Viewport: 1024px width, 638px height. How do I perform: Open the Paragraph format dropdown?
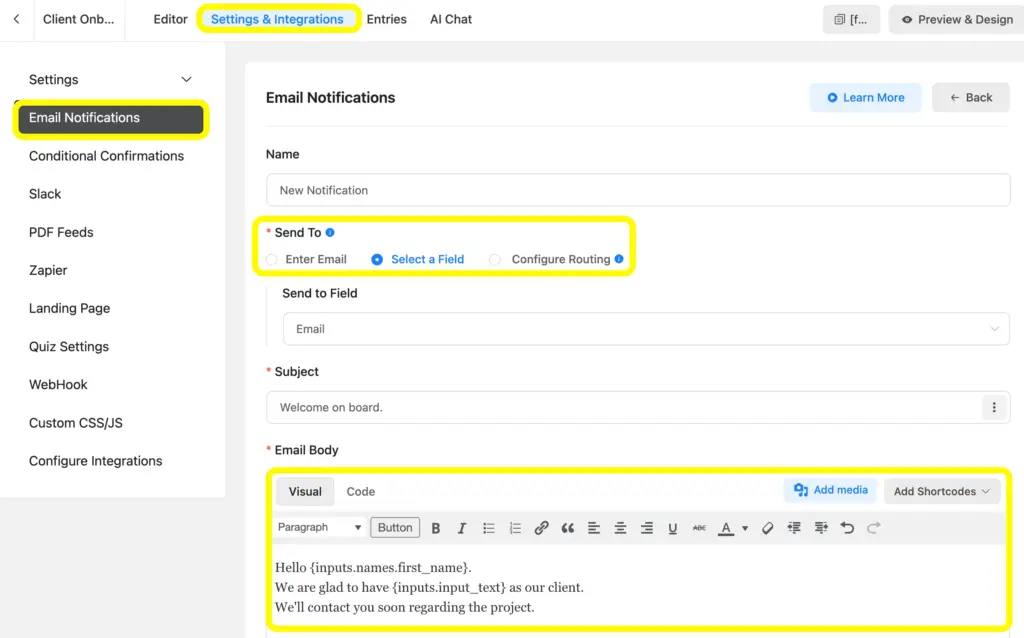319,528
